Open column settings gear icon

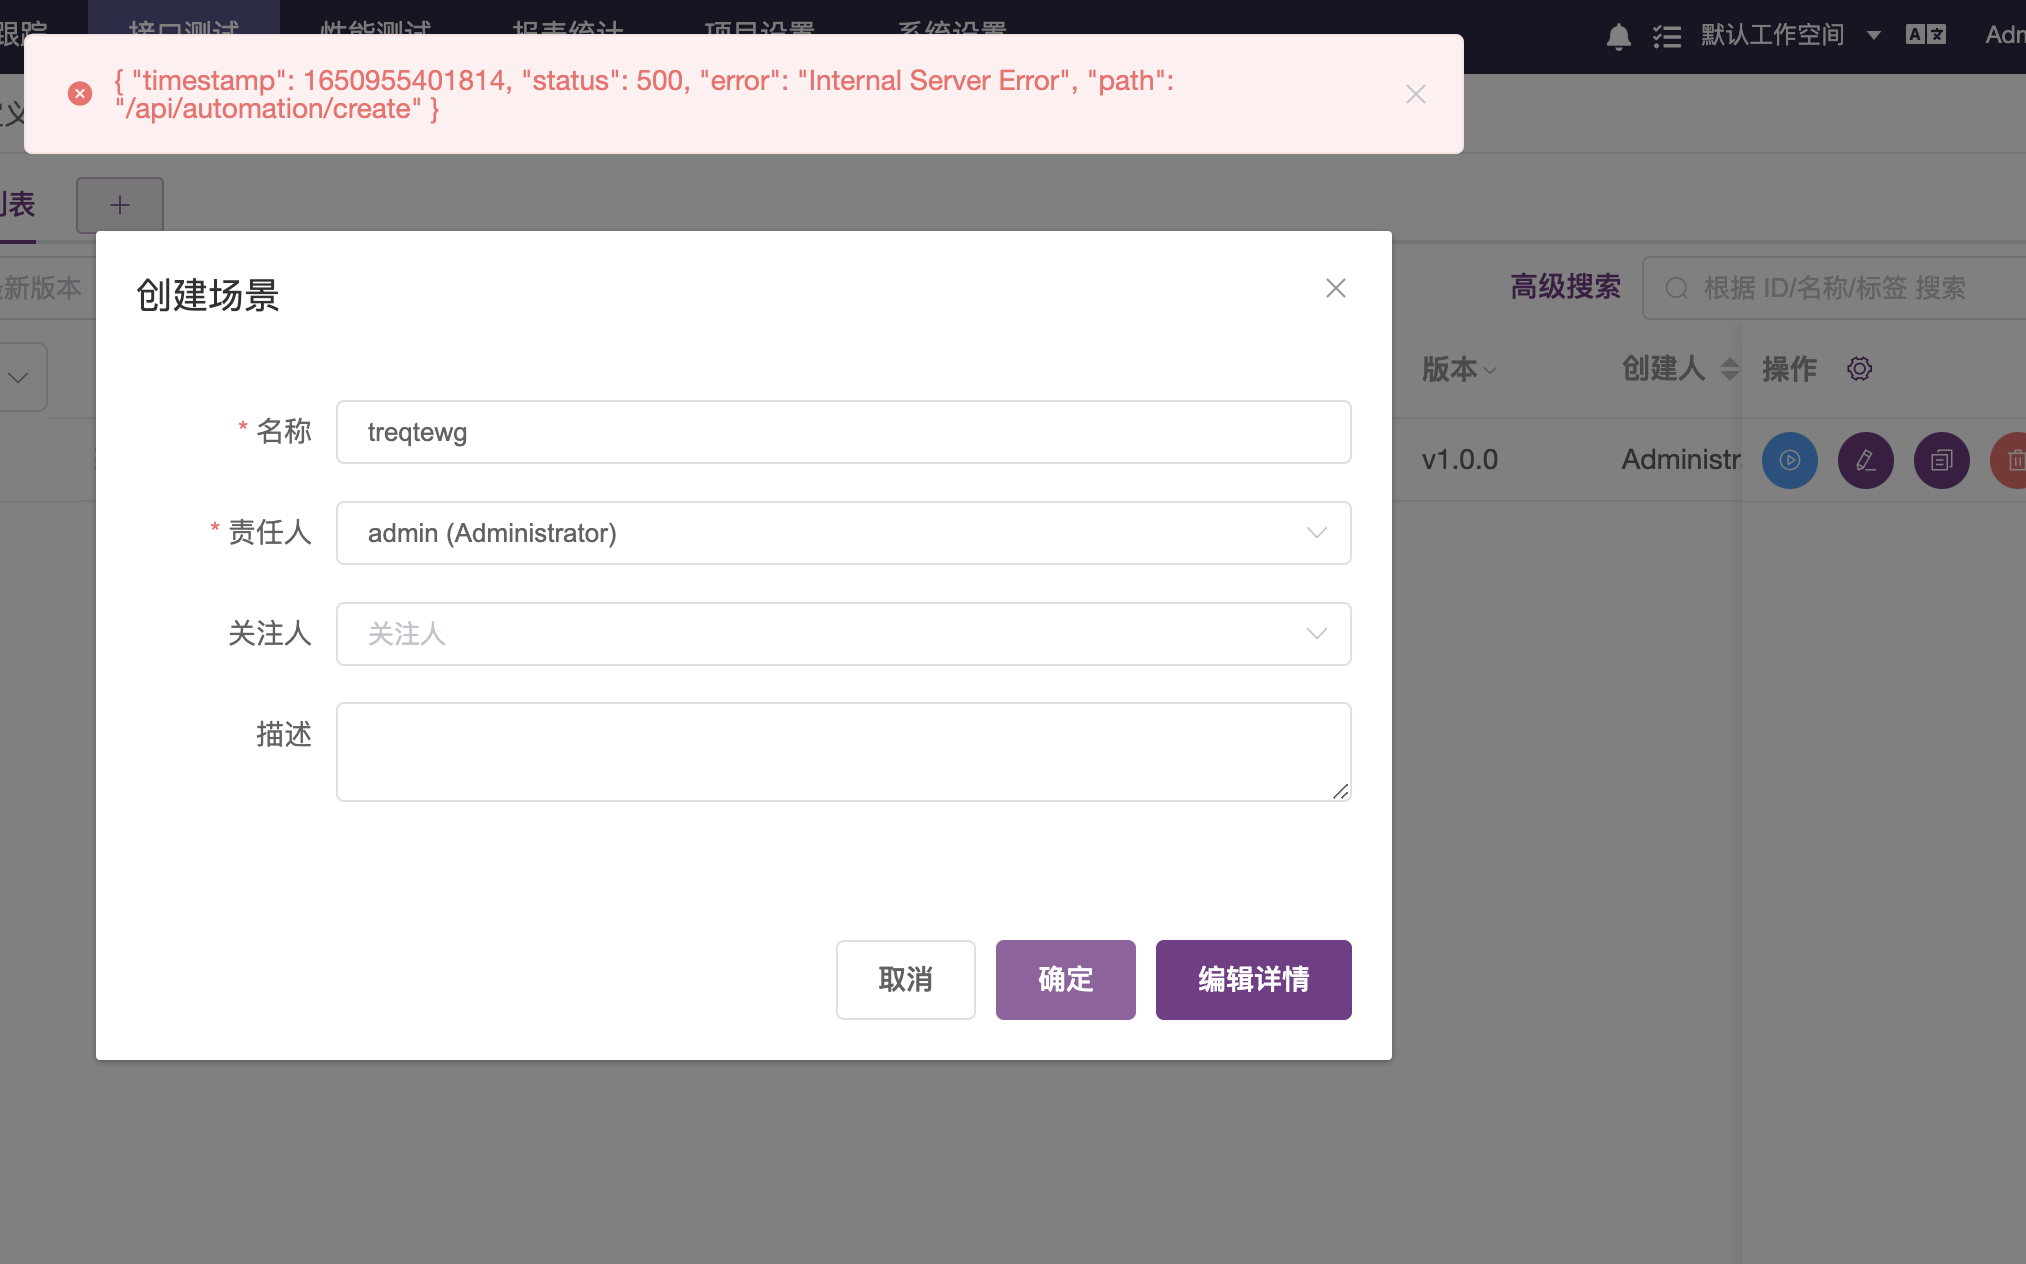[x=1859, y=369]
